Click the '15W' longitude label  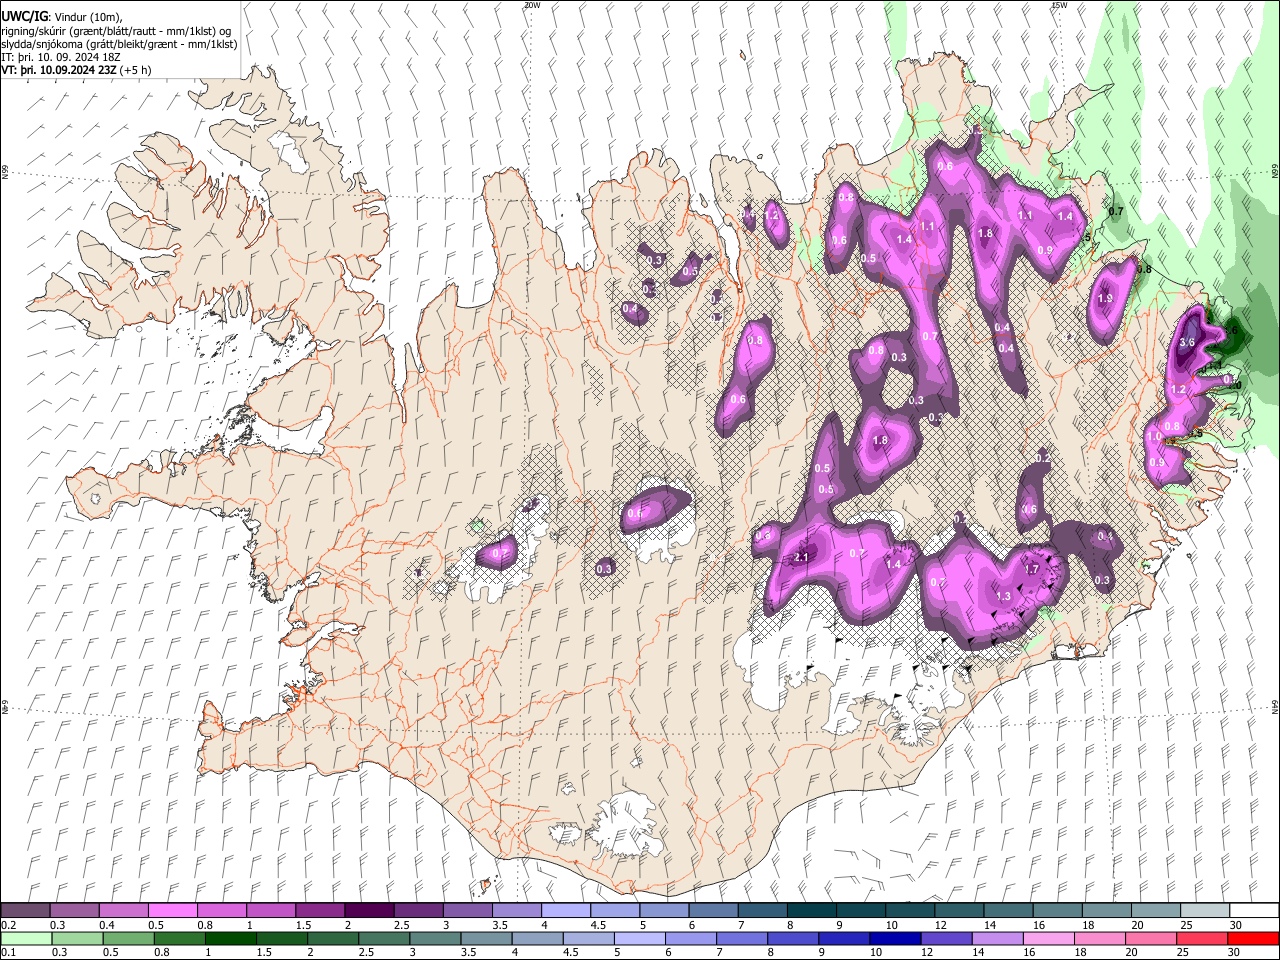1059,5
